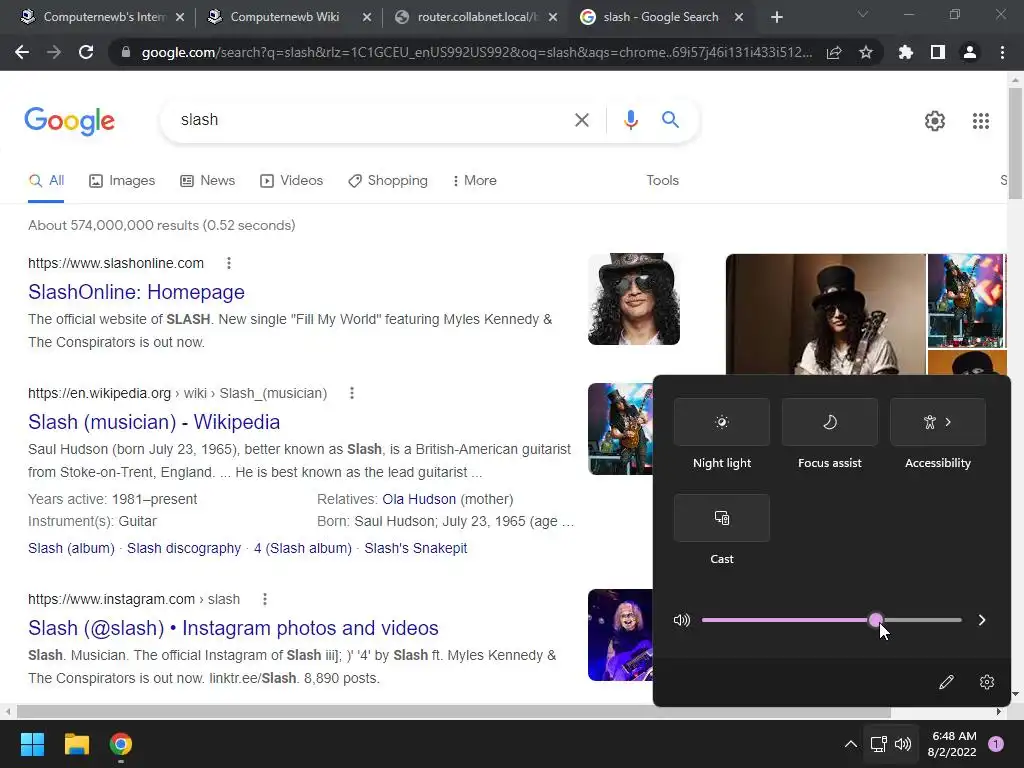Select the All results tab
1024x768 pixels.
click(46, 180)
